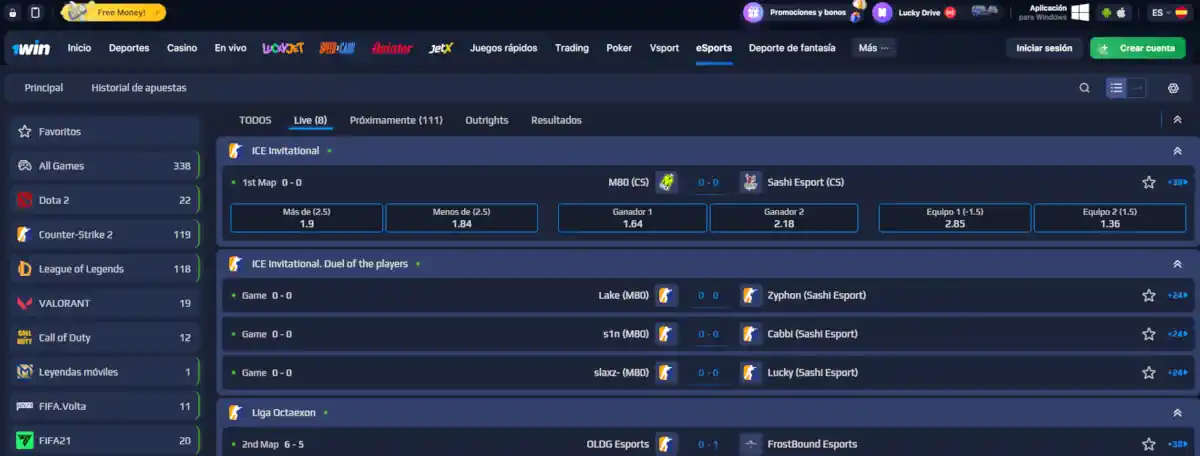The height and width of the screenshot is (456, 1200).
Task: Bet on Ganador 1 at 1.64
Action: (x=632, y=218)
